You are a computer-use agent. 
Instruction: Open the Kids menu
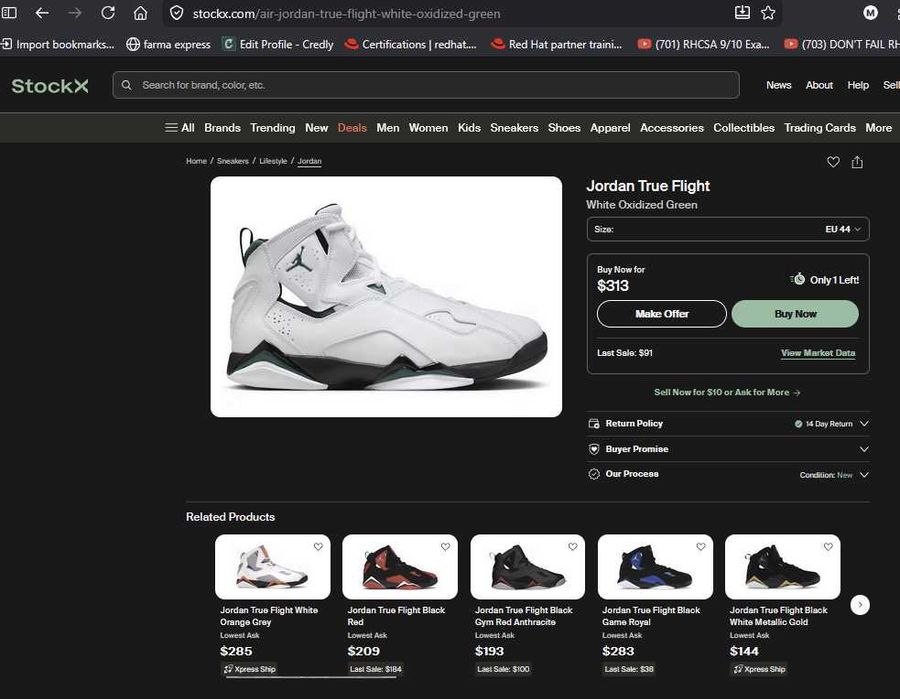tap(469, 127)
